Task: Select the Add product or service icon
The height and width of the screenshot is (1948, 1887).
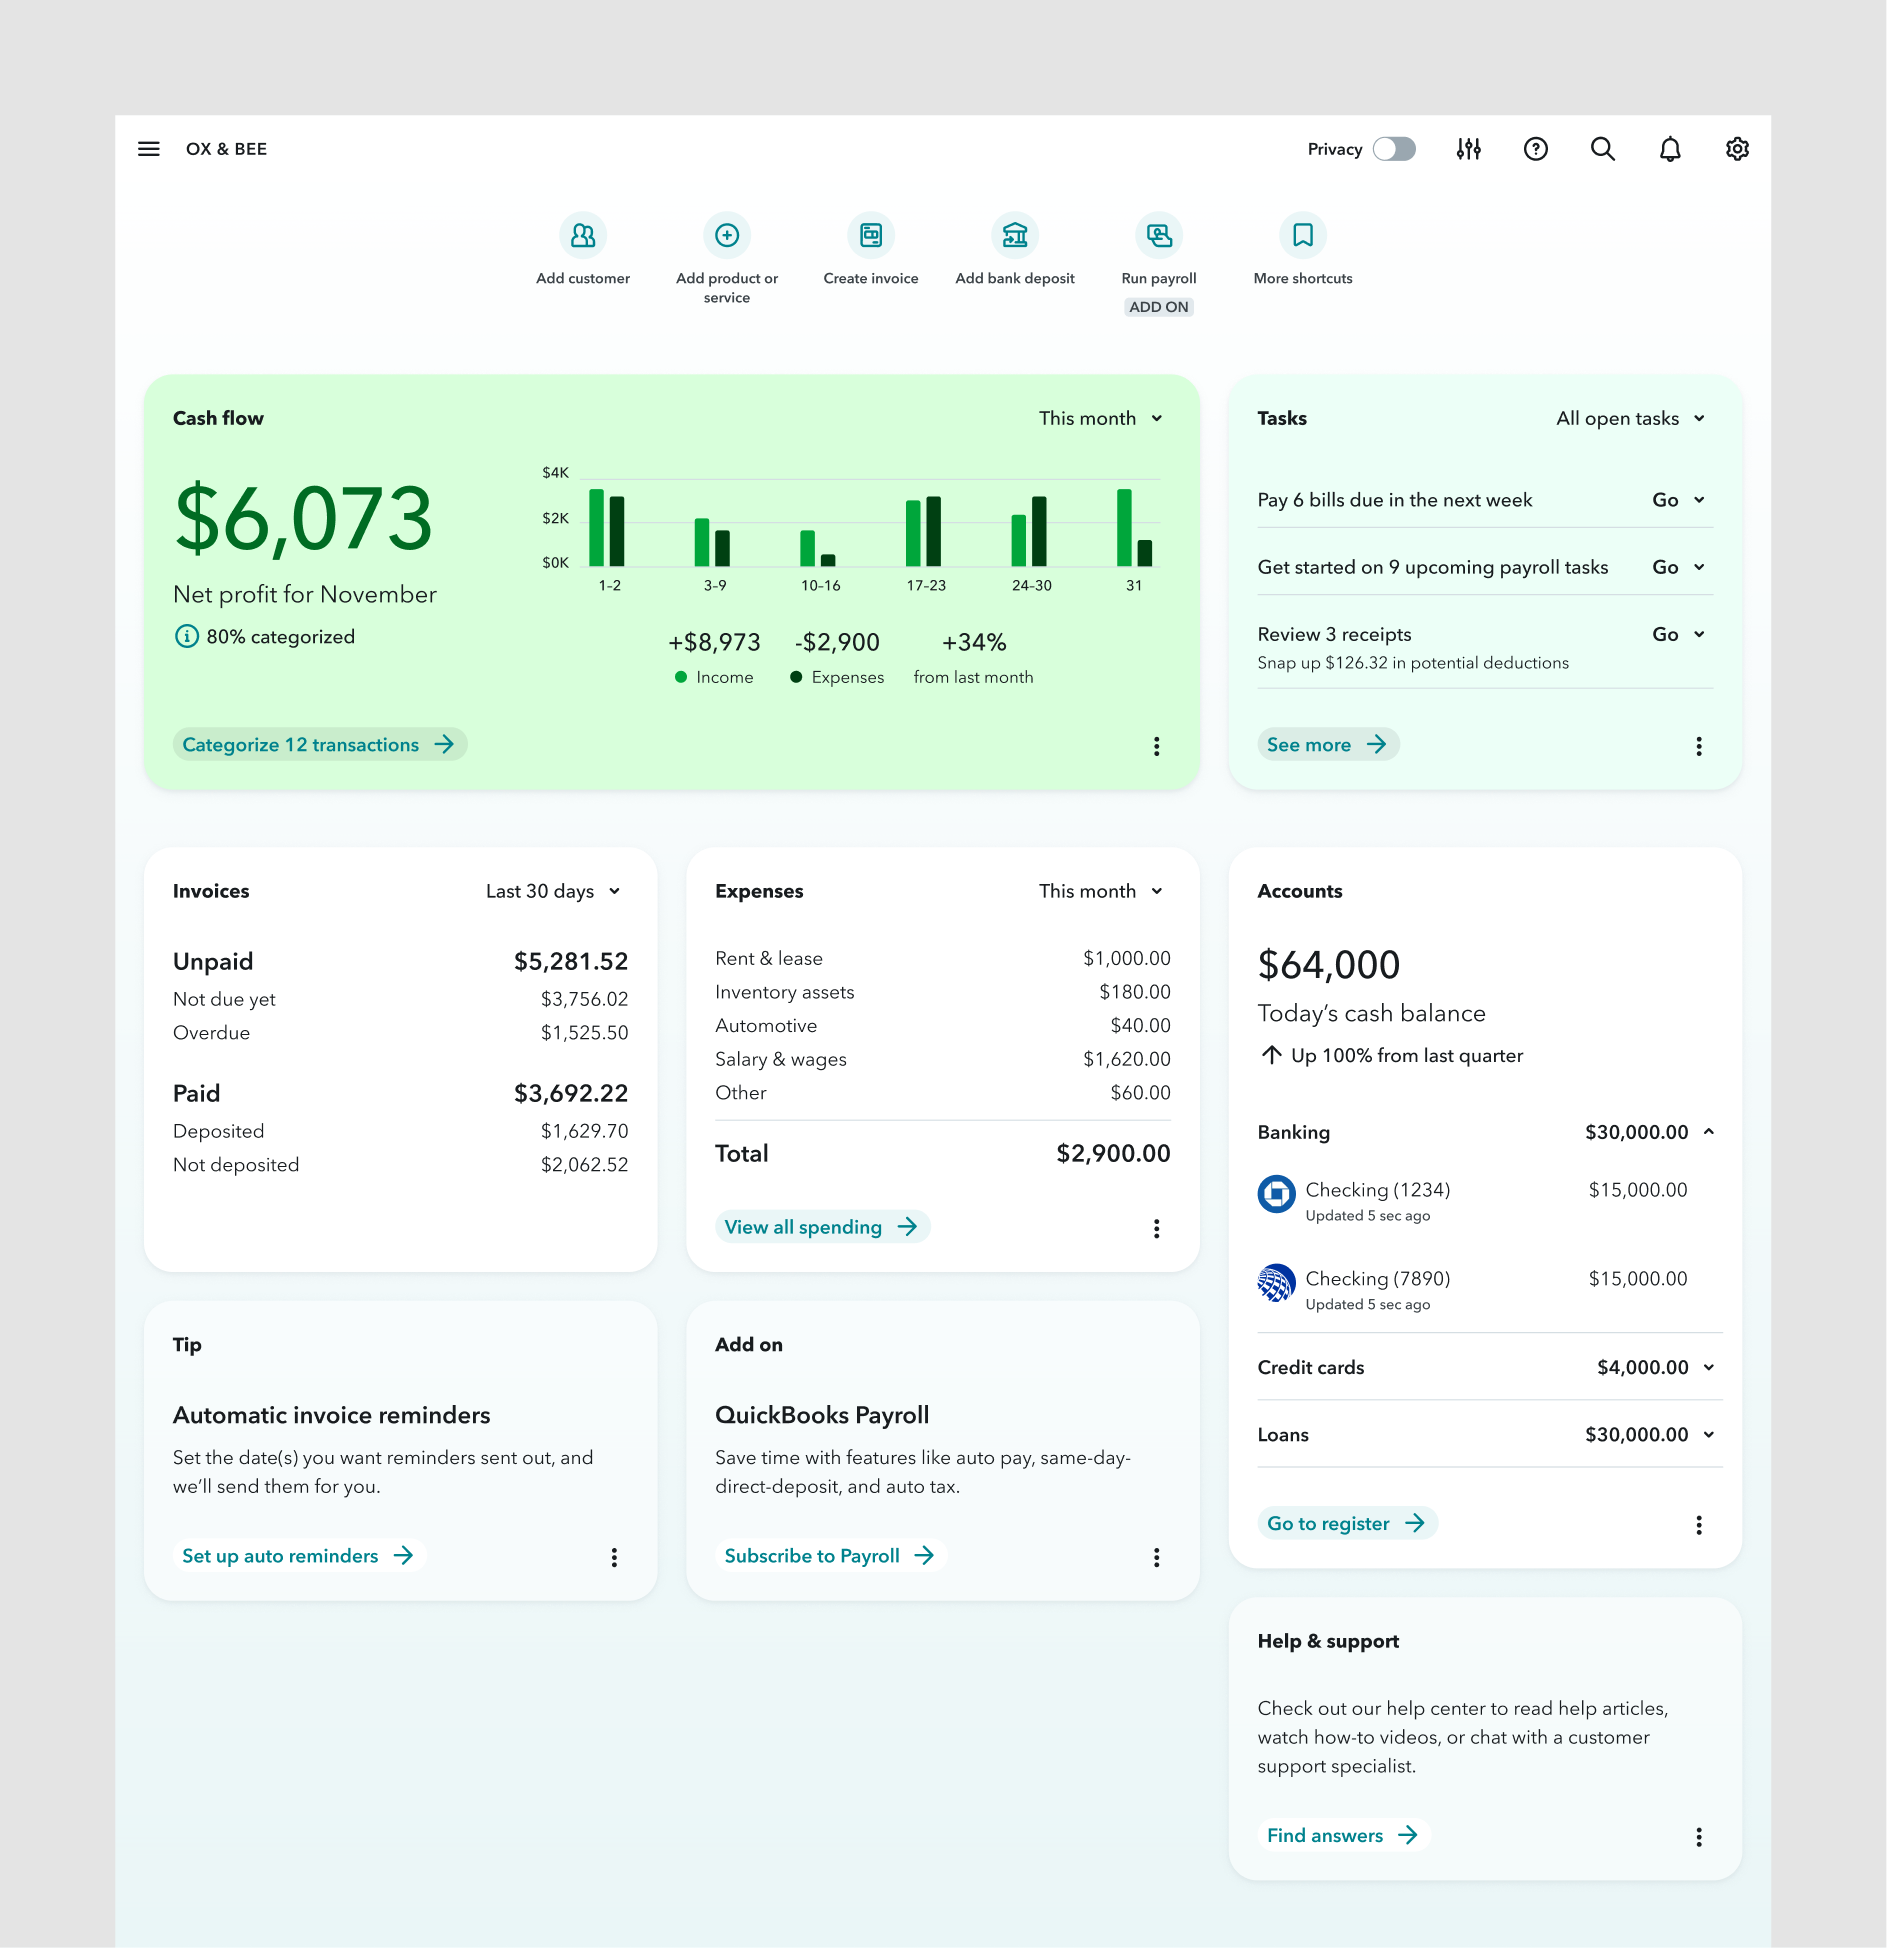Action: [x=727, y=236]
